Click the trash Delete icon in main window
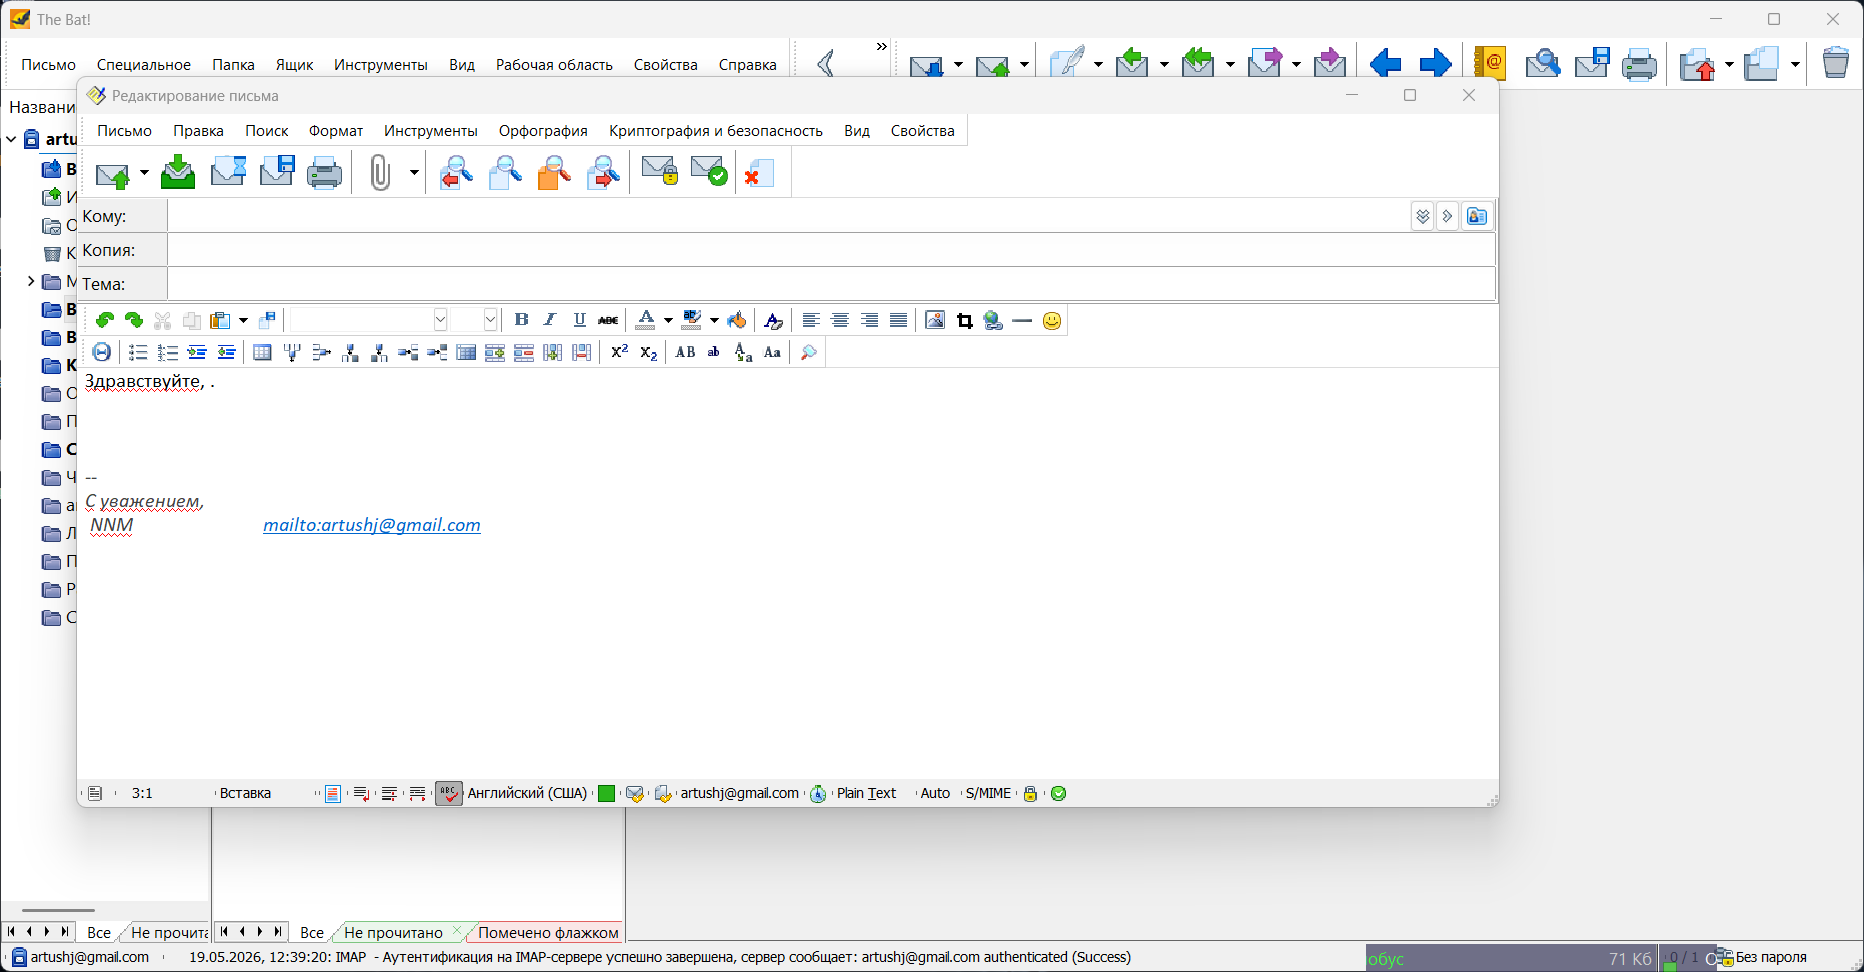Image resolution: width=1864 pixels, height=972 pixels. pyautogui.click(x=1836, y=63)
